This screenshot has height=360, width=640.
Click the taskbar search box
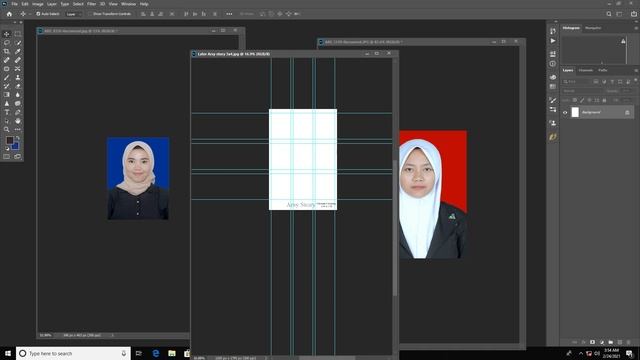pos(73,353)
